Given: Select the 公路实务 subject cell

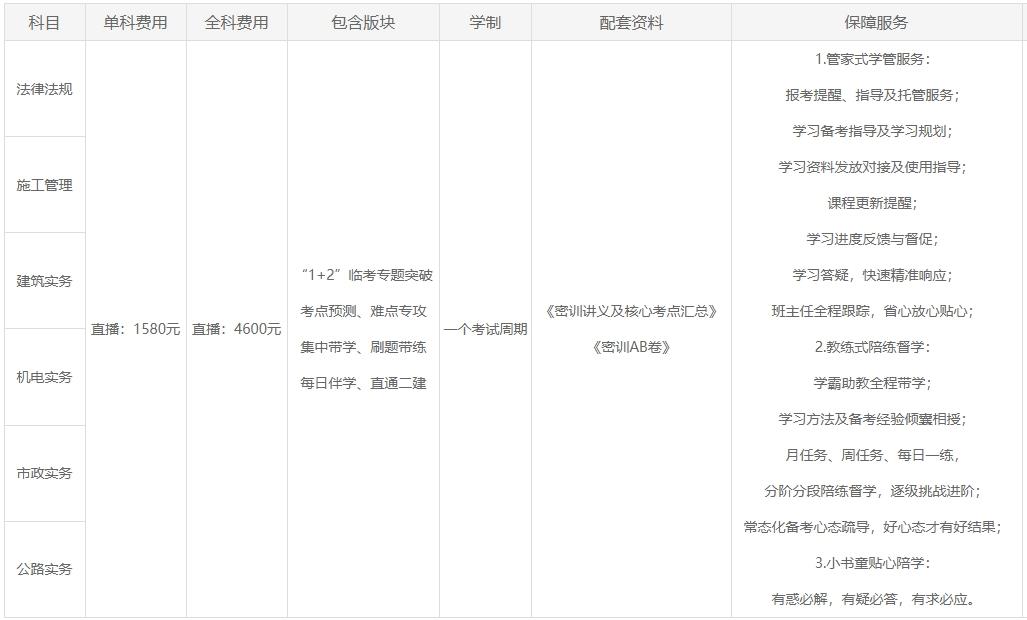Looking at the screenshot, I should 44,569.
